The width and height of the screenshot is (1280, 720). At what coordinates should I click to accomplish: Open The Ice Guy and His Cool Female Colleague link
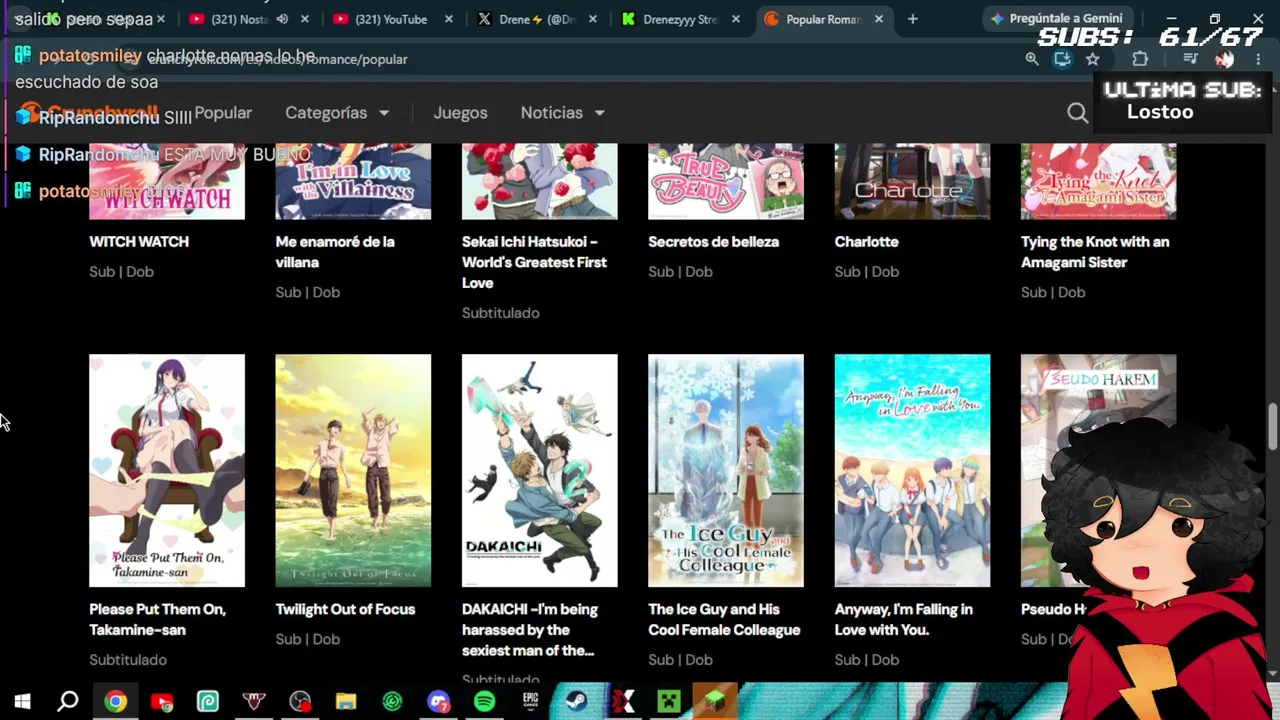724,620
